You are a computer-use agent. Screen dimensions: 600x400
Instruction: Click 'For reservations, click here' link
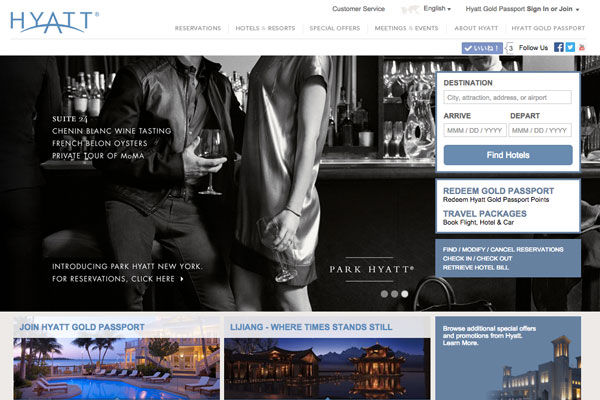tap(118, 279)
